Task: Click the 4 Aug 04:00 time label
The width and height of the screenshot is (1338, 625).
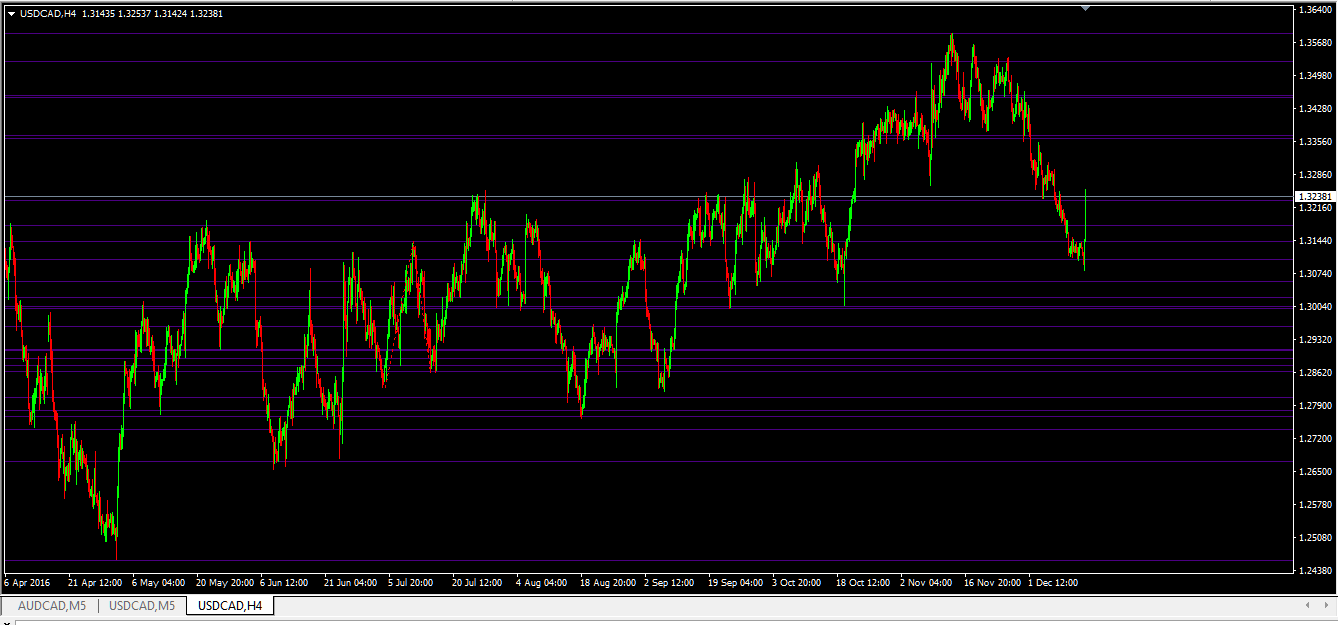Action: (543, 582)
